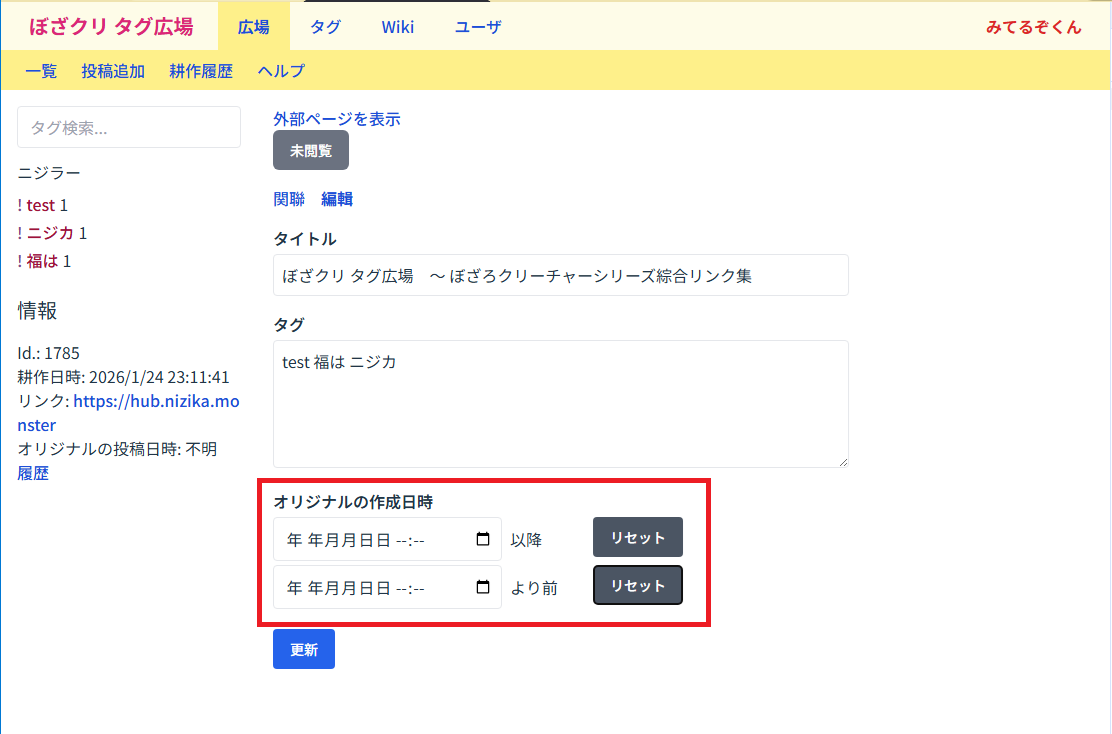
Task: Reset the 以降 date with リセット
Action: (x=638, y=538)
